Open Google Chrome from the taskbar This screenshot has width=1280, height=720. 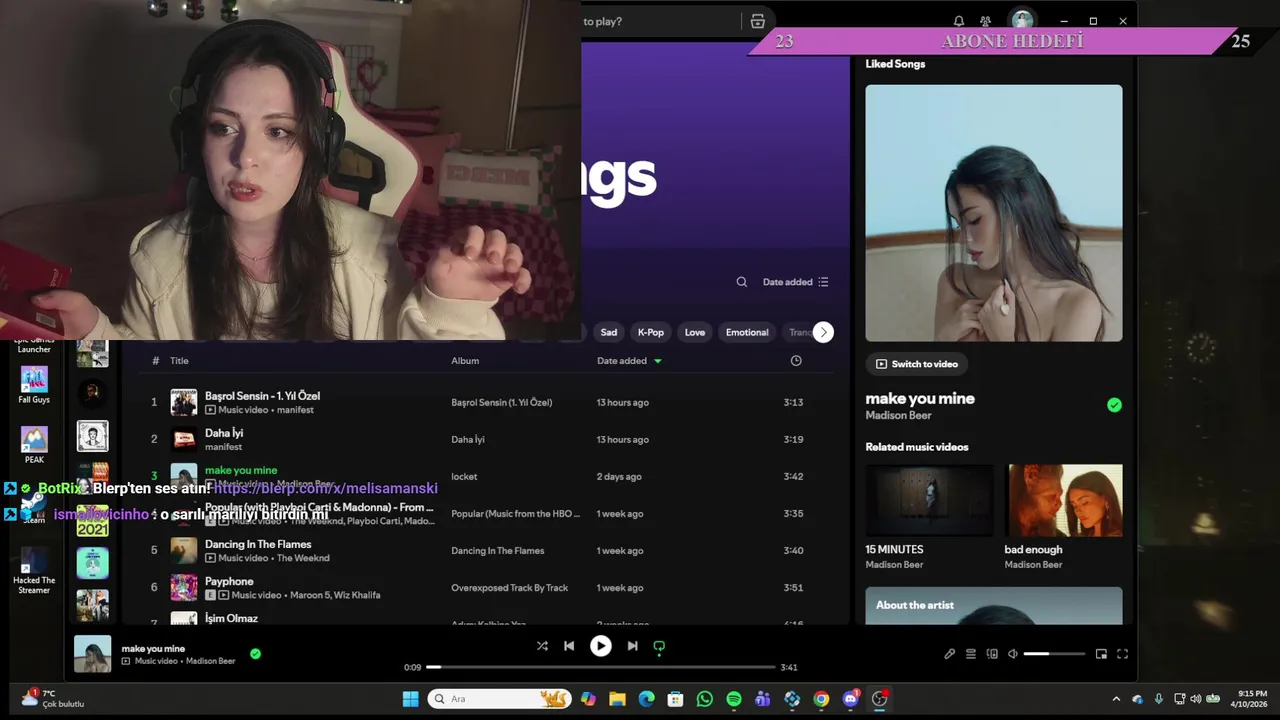point(821,699)
